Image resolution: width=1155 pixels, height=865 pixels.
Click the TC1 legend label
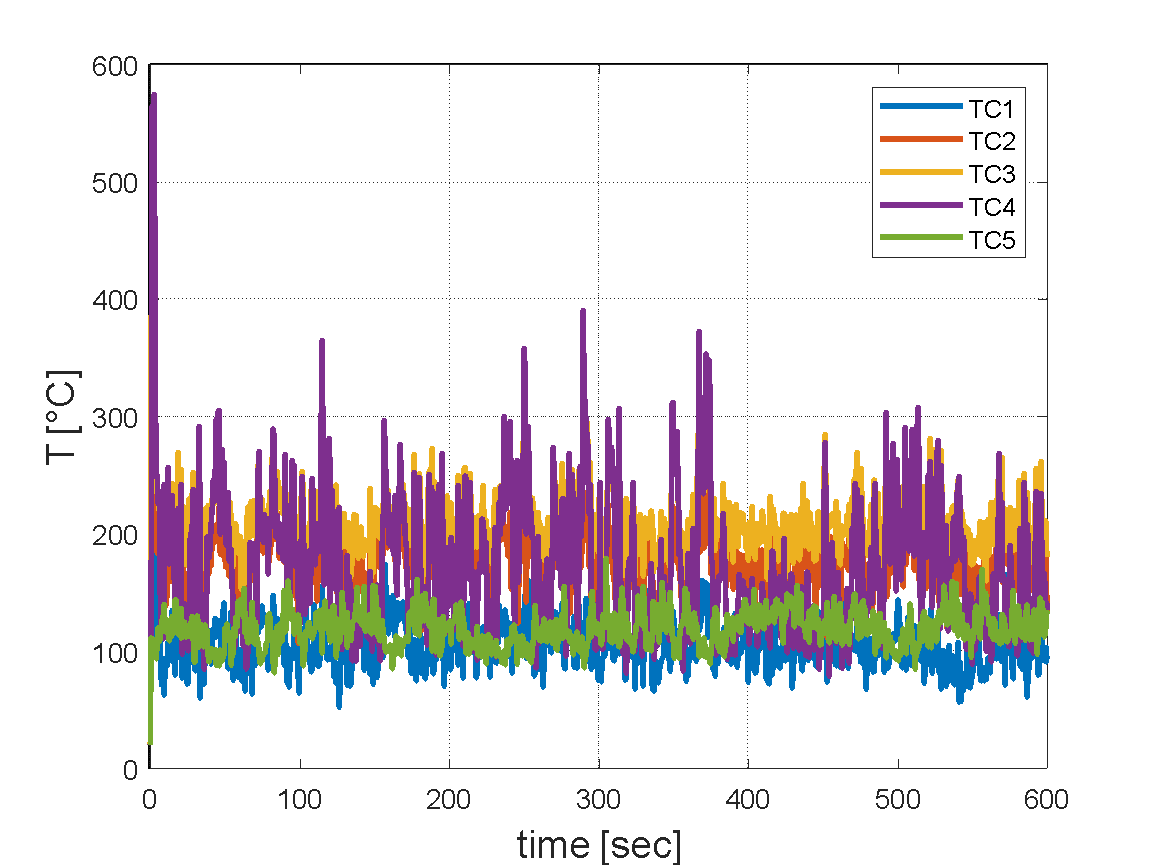pos(991,109)
